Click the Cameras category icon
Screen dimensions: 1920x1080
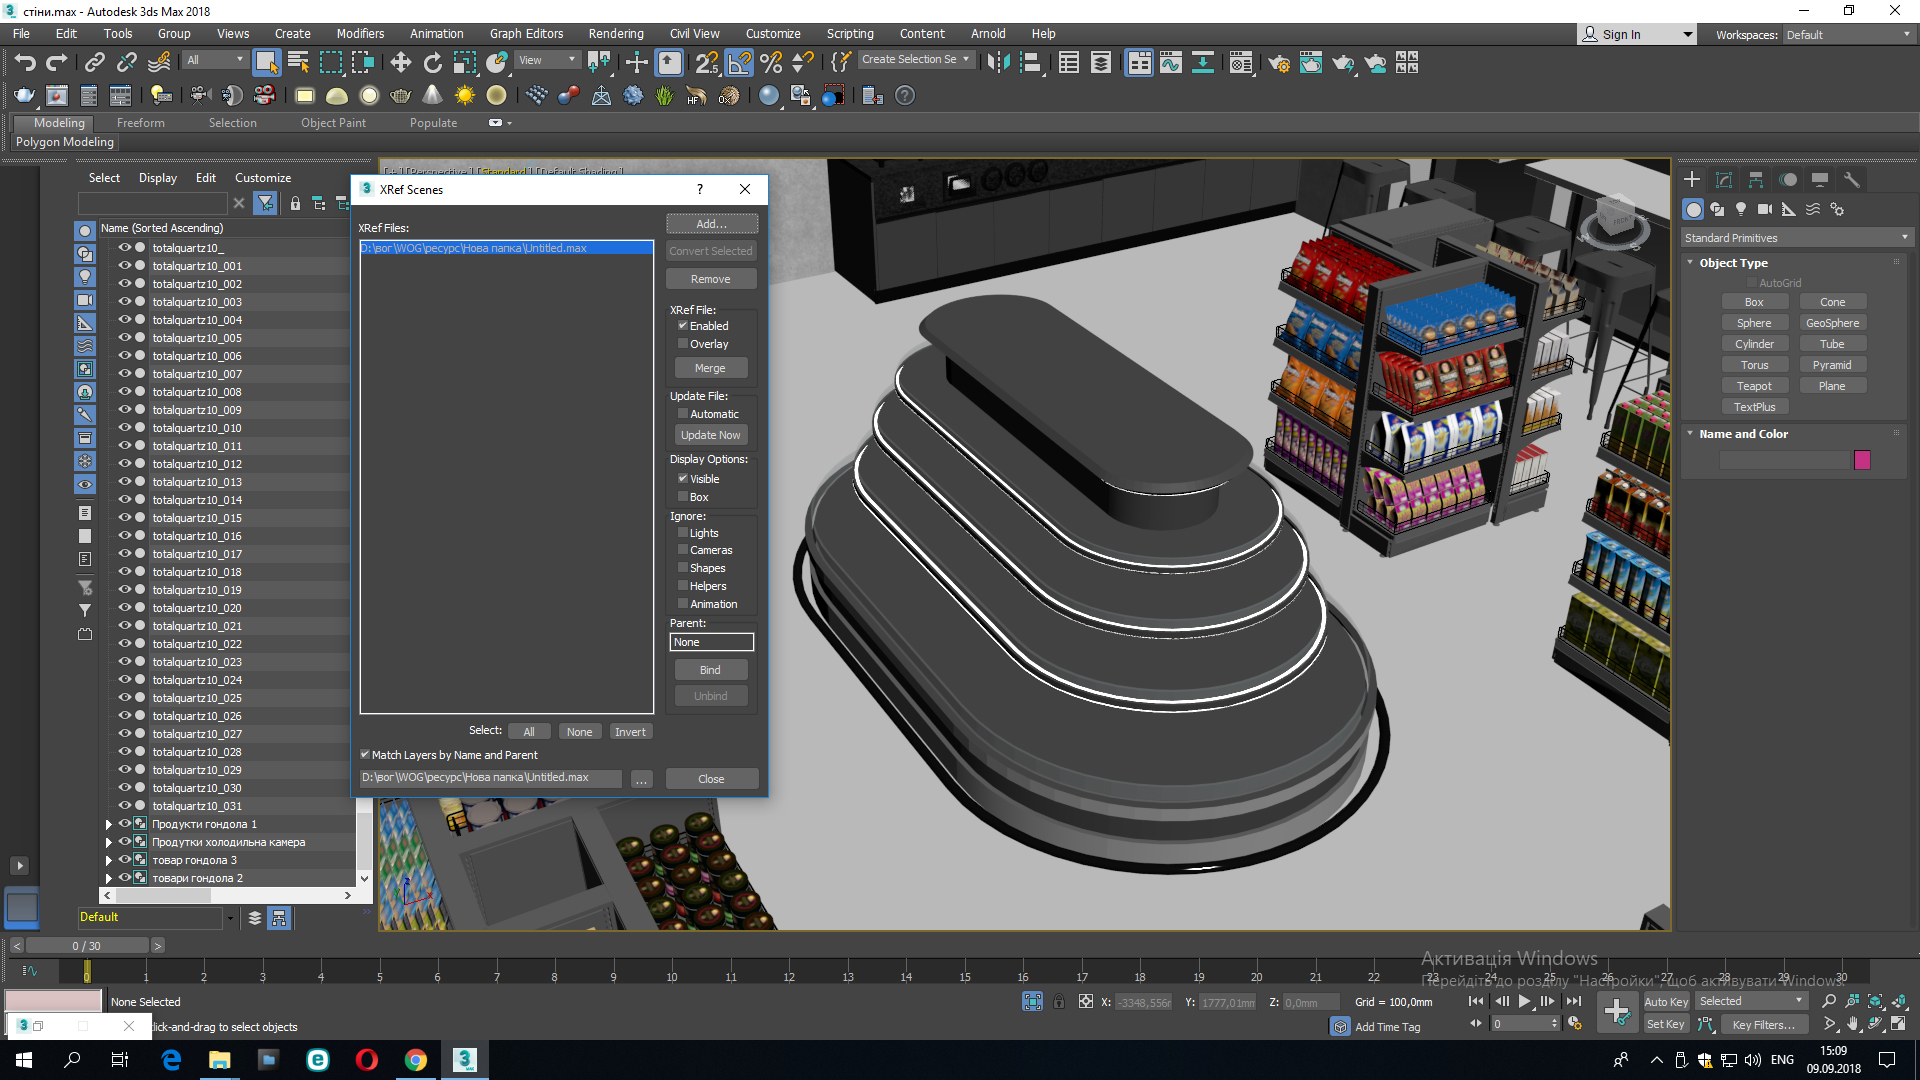click(x=1765, y=209)
